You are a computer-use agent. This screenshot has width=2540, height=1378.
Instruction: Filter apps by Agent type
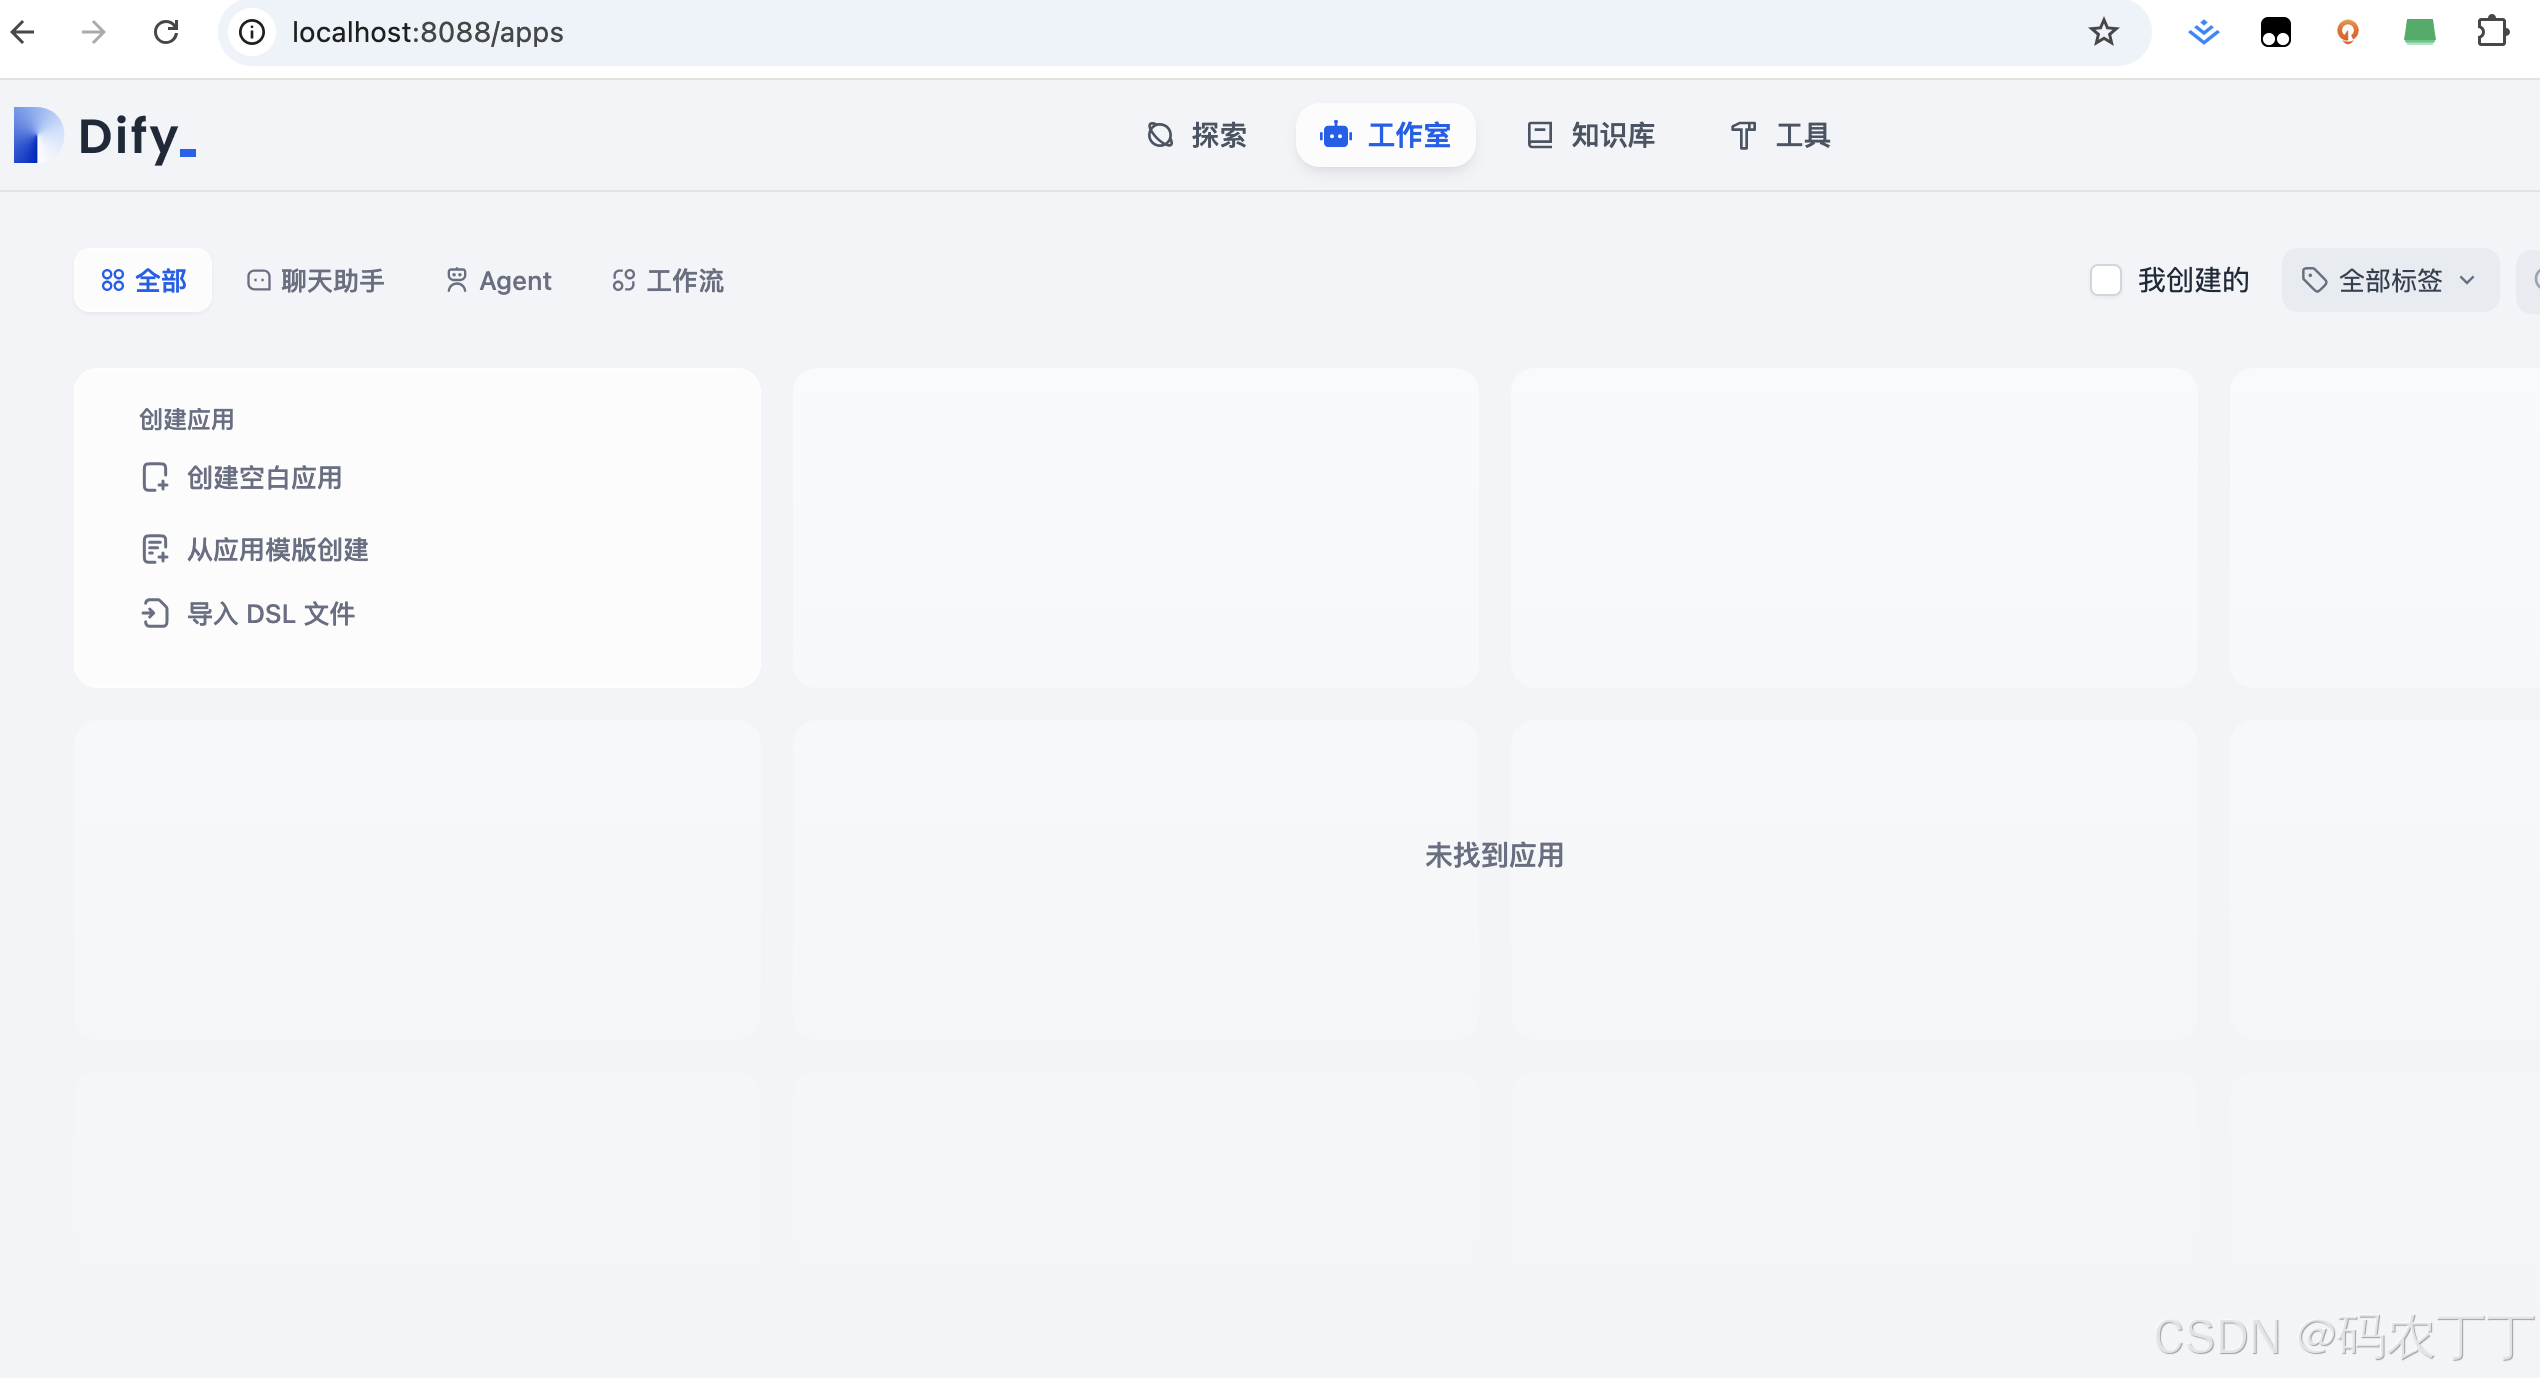click(498, 280)
